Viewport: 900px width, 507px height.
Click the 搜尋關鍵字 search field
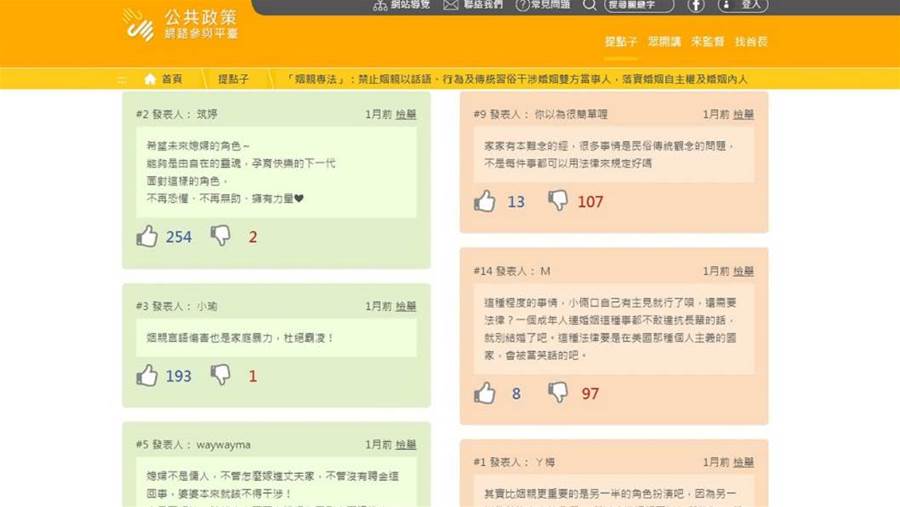639,5
